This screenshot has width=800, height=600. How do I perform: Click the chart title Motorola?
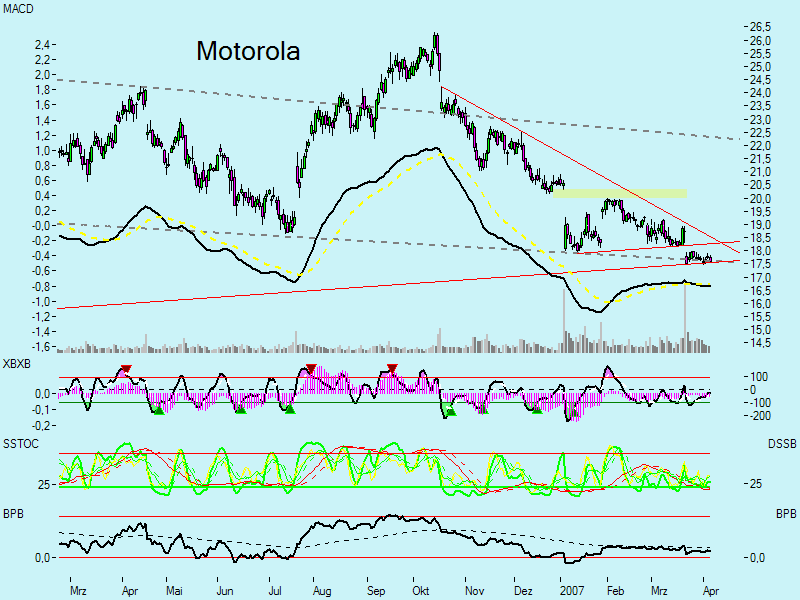248,50
